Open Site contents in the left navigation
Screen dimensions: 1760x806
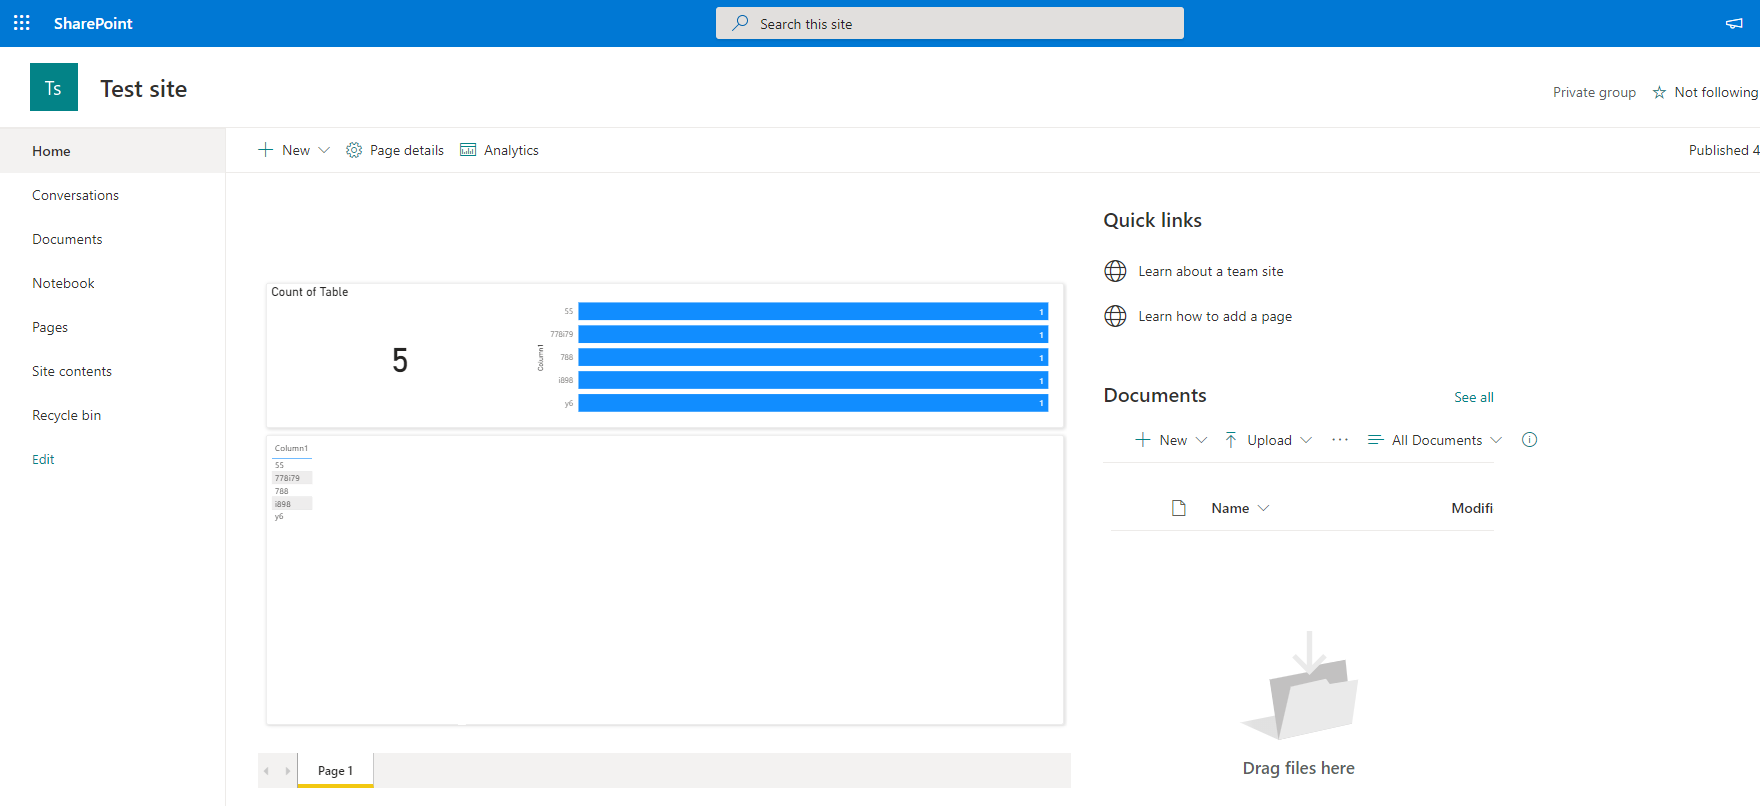pos(72,371)
